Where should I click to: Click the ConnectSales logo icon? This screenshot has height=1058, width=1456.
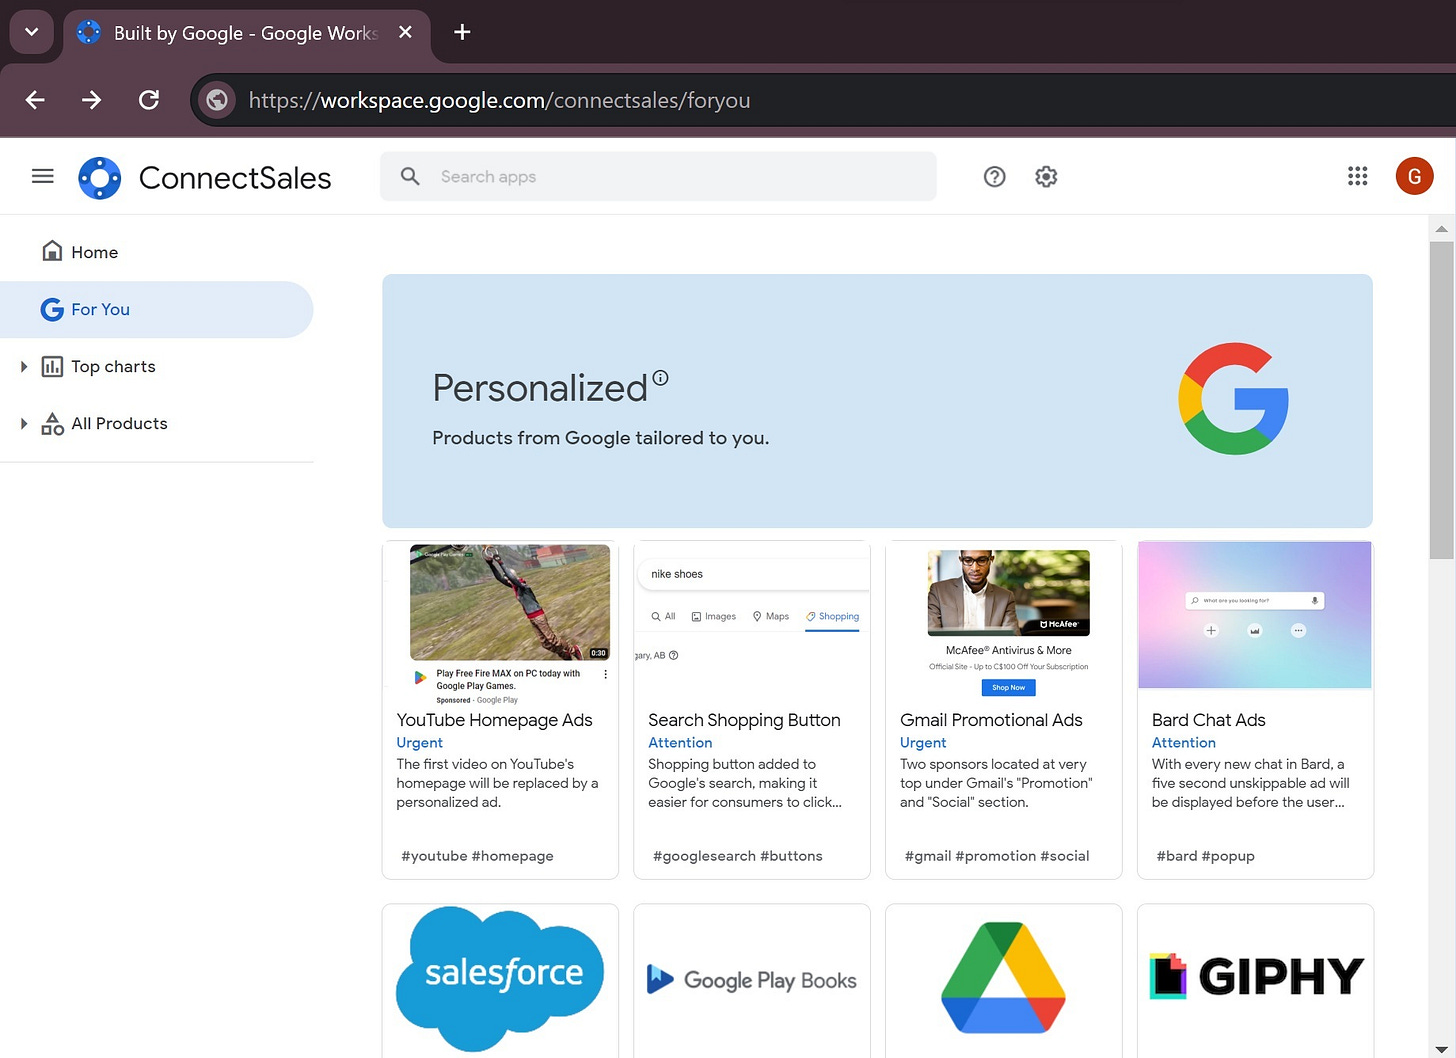click(x=100, y=178)
